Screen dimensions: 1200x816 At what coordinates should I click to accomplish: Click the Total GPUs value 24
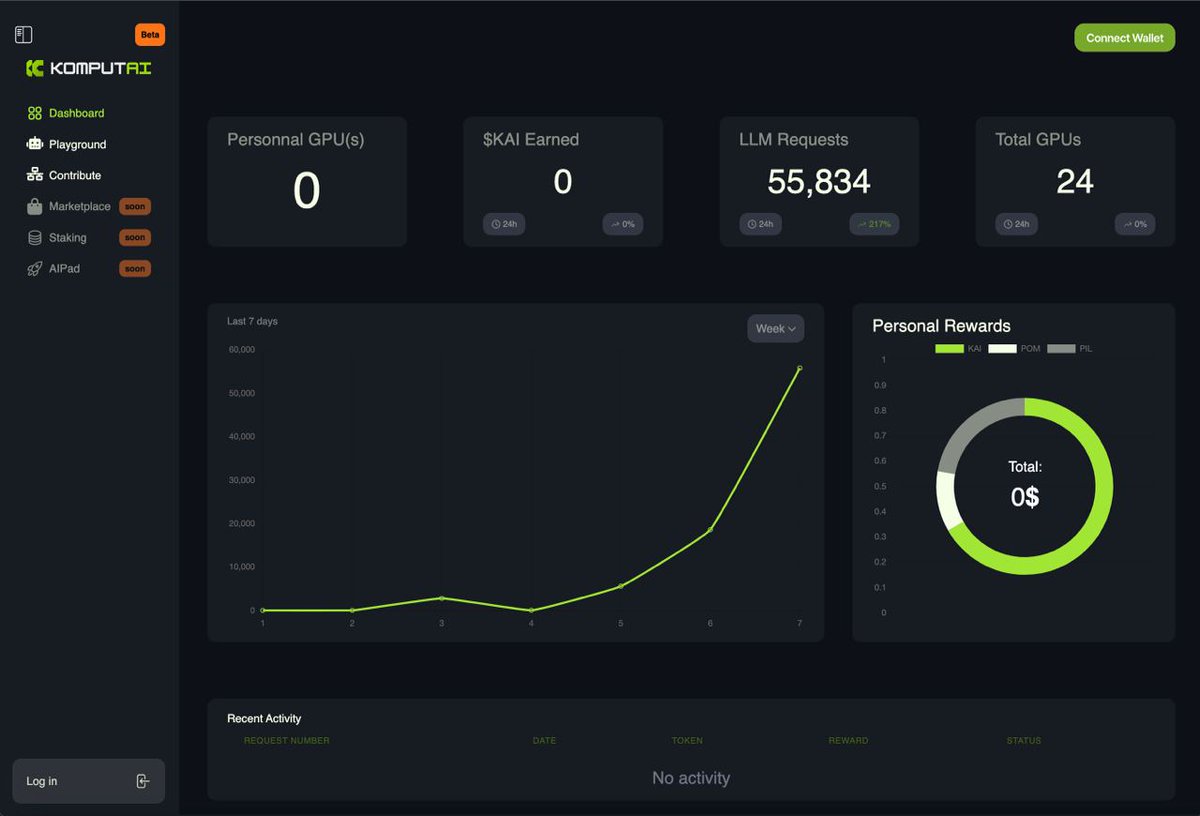pos(1075,181)
